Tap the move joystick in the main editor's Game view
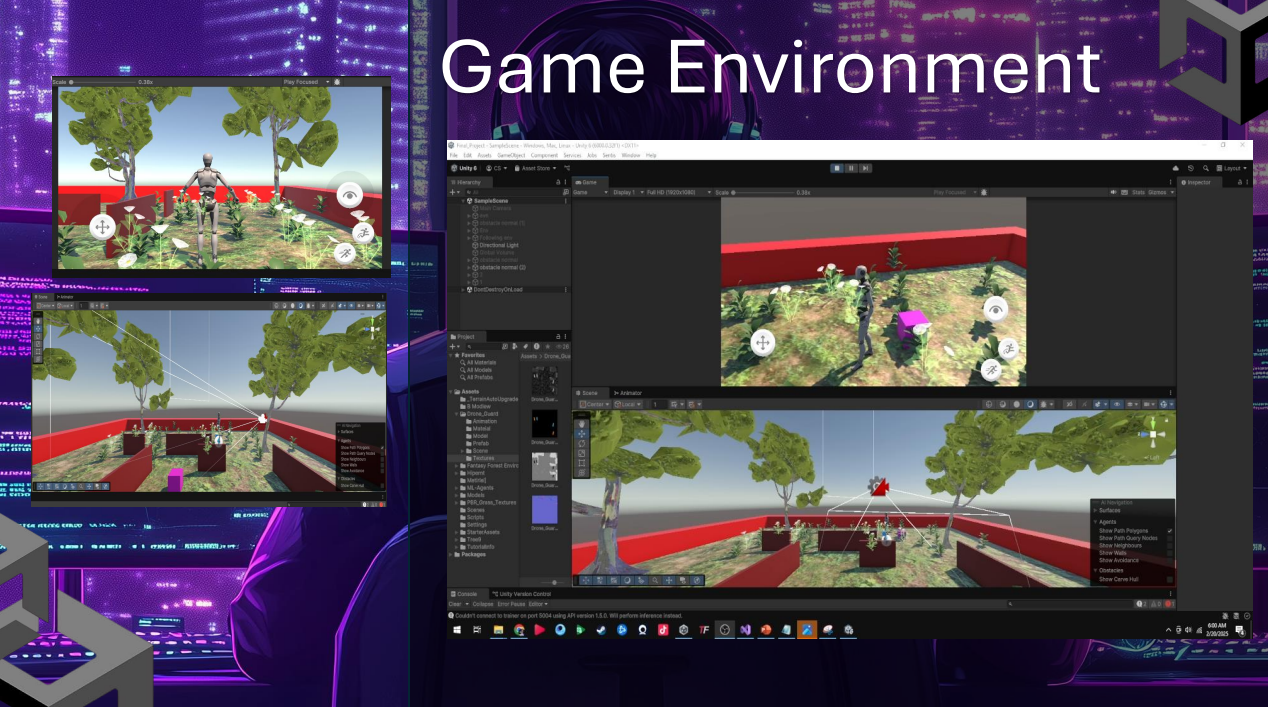The width and height of the screenshot is (1268, 707). point(762,343)
